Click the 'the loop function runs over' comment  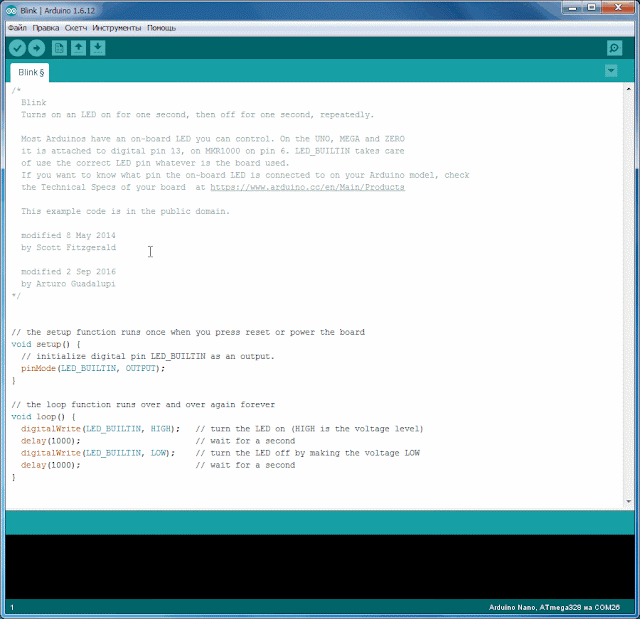143,405
